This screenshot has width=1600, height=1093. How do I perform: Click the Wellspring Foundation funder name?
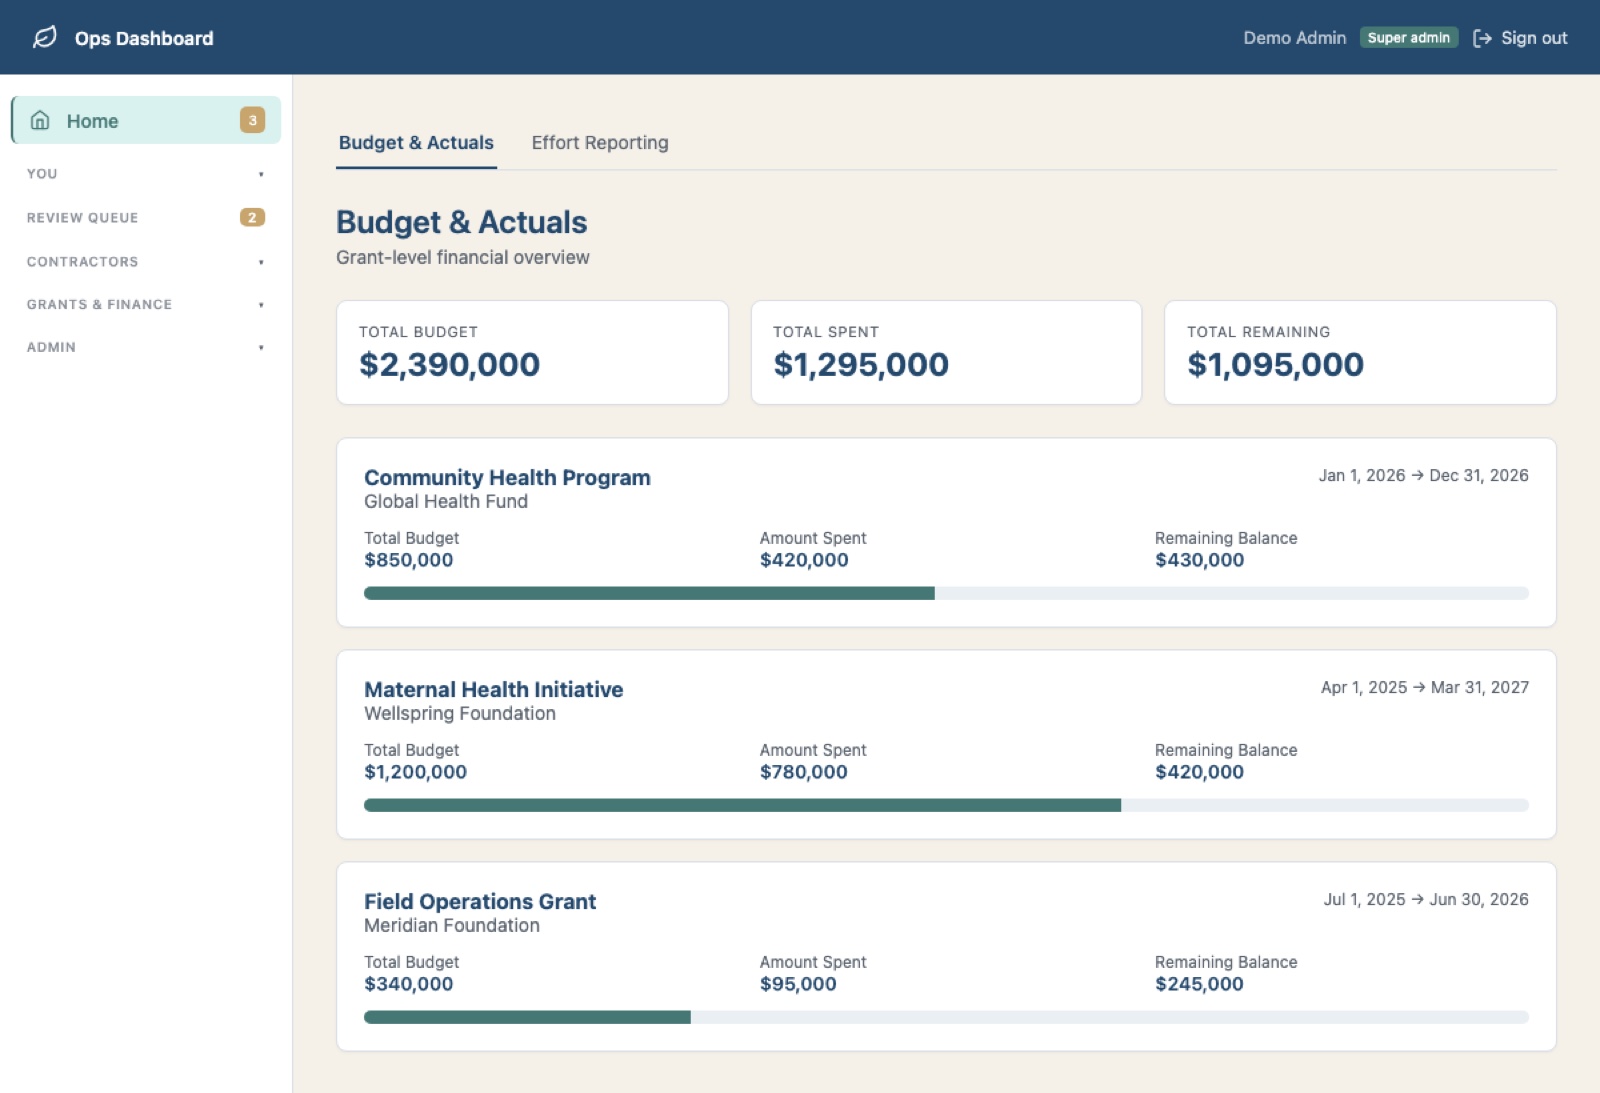click(460, 714)
